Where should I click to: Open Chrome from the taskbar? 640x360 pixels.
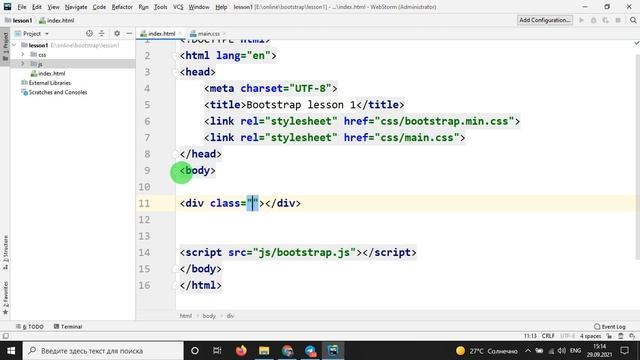tap(287, 351)
